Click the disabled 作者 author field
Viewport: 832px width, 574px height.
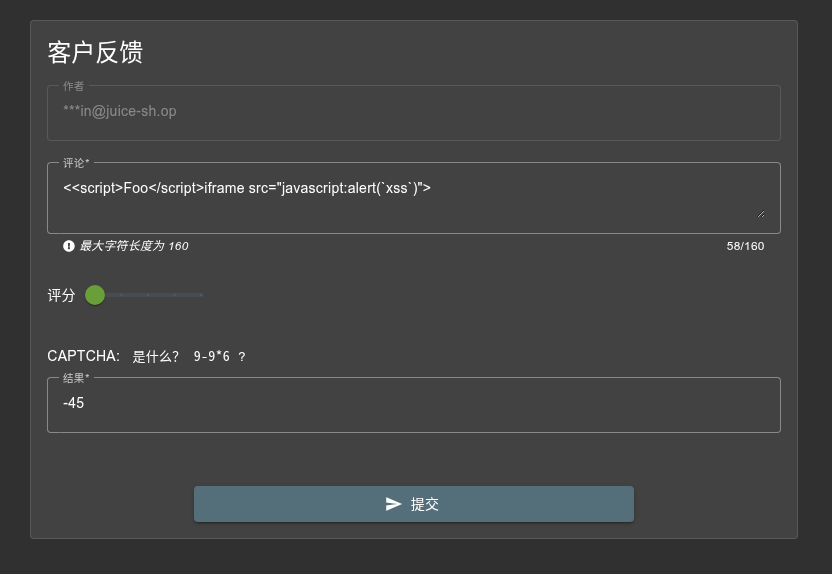413,113
